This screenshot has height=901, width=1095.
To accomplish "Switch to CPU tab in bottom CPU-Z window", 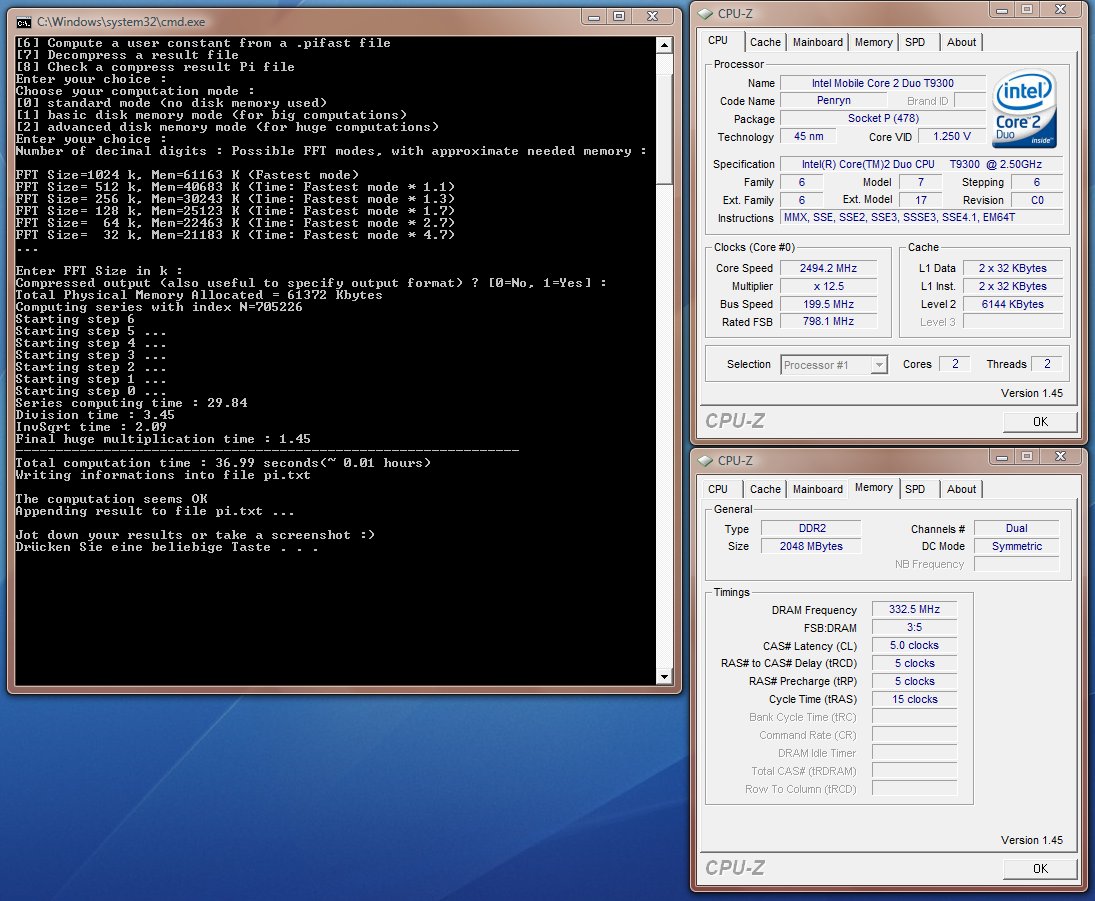I will point(718,489).
